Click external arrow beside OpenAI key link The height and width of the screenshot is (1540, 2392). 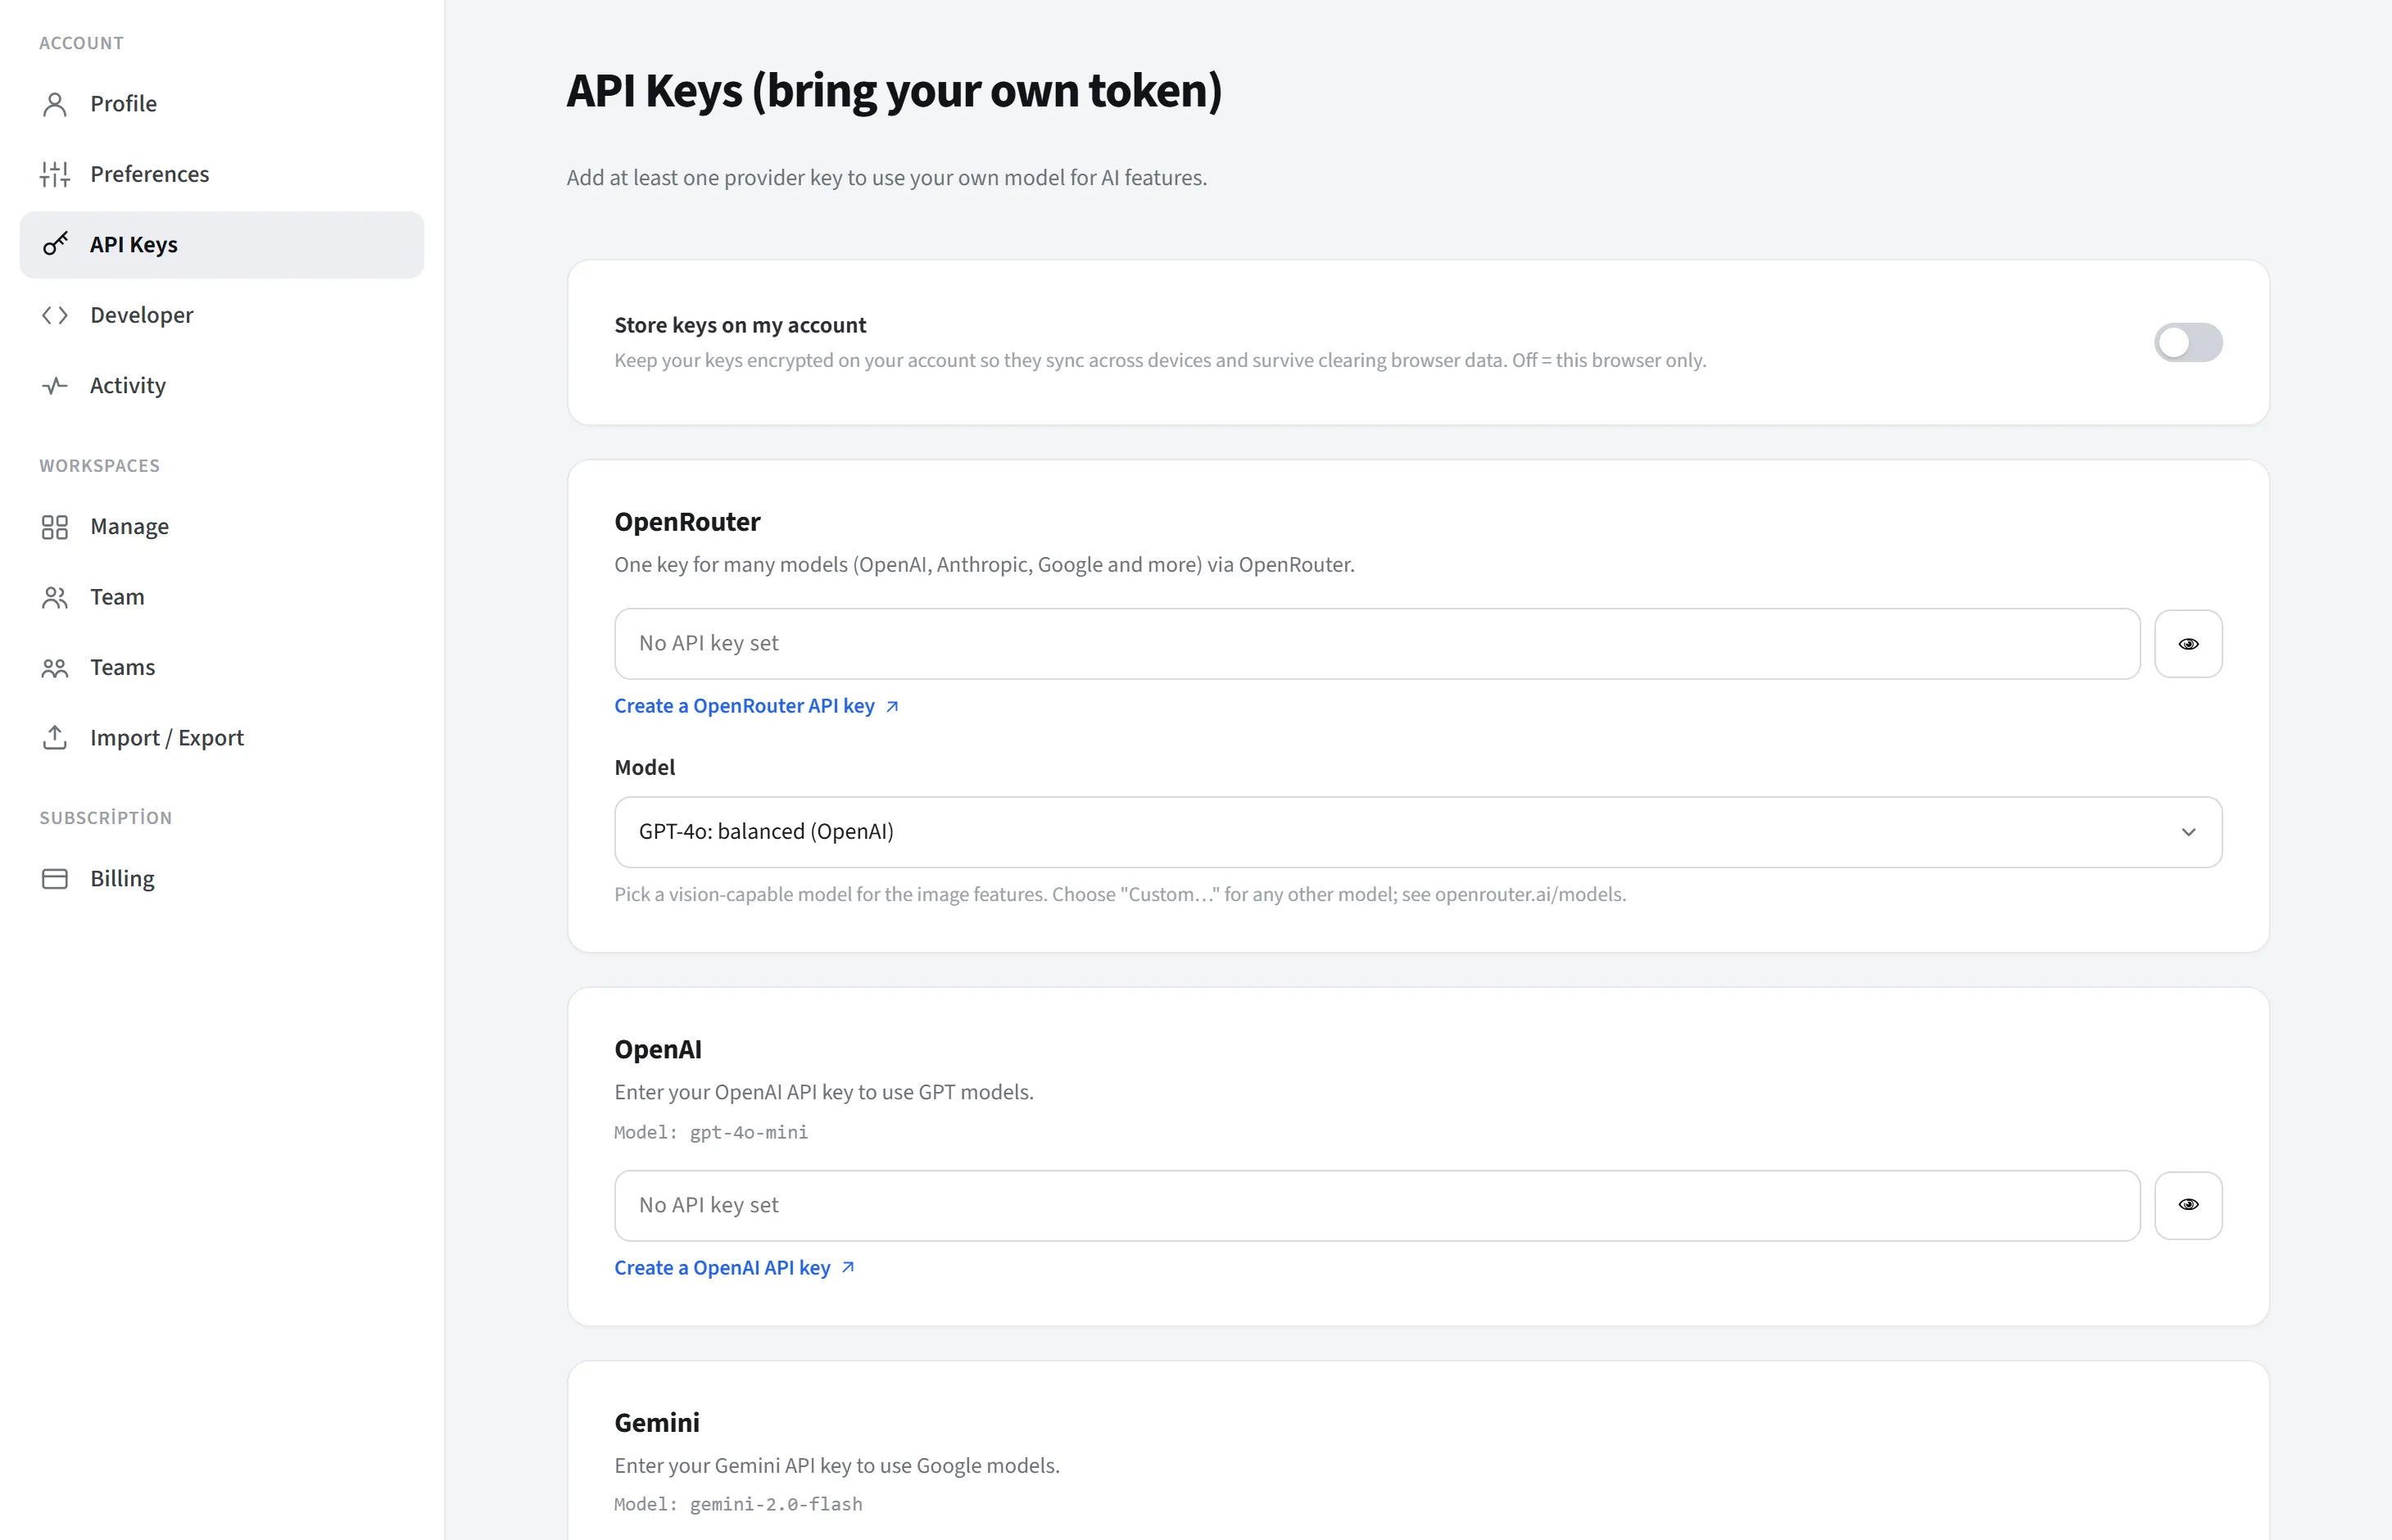(848, 1267)
